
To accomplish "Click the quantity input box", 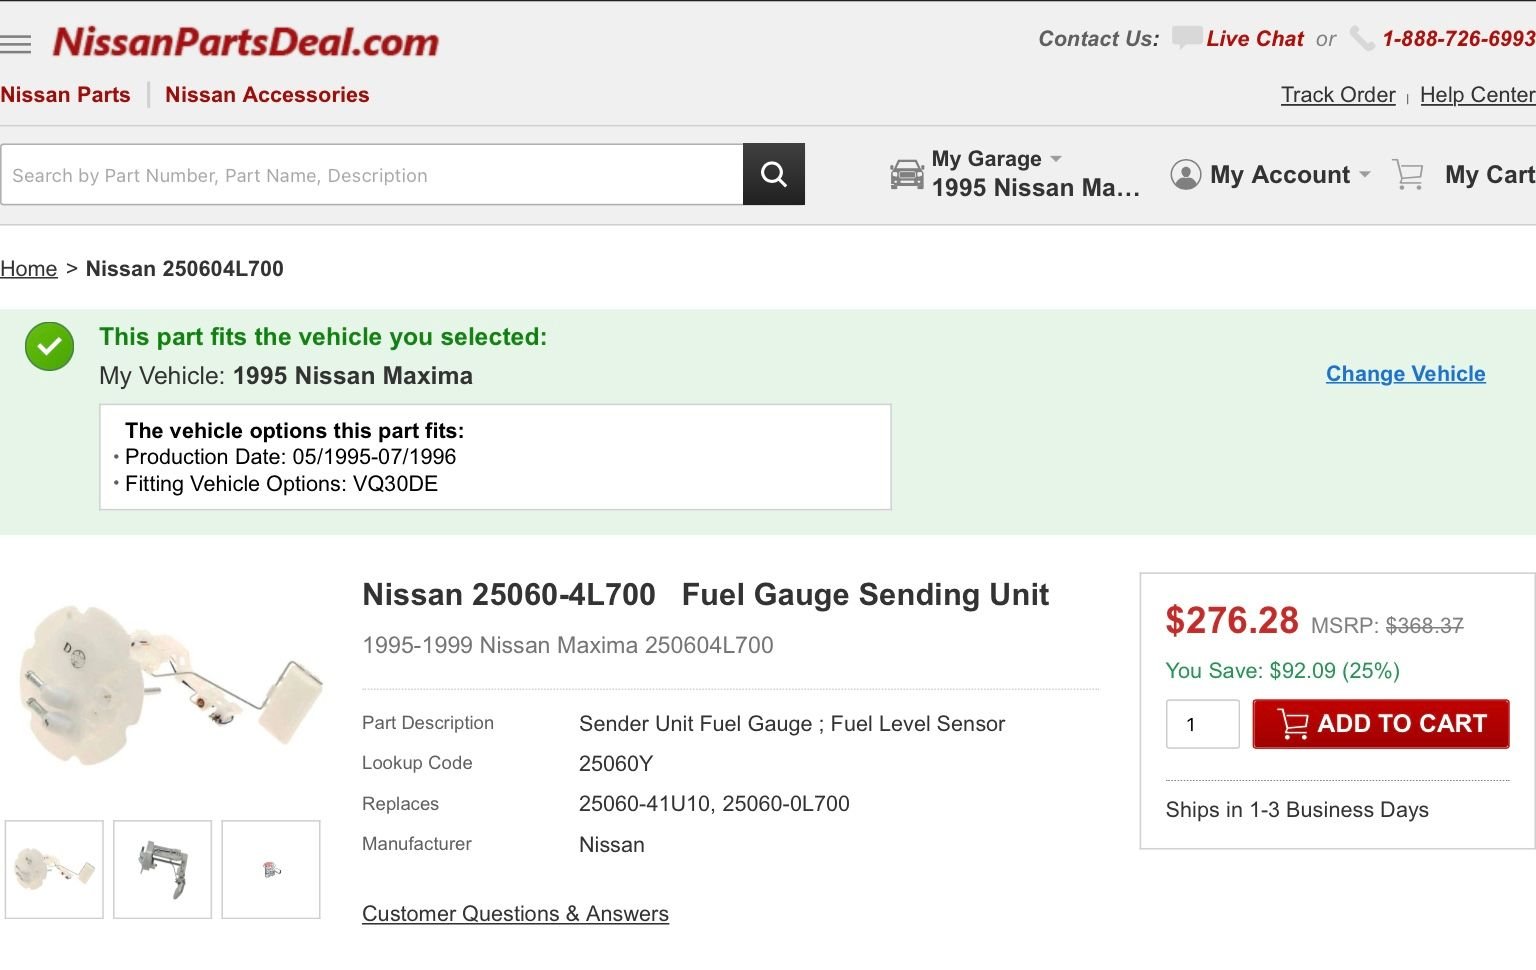I will [x=1202, y=724].
